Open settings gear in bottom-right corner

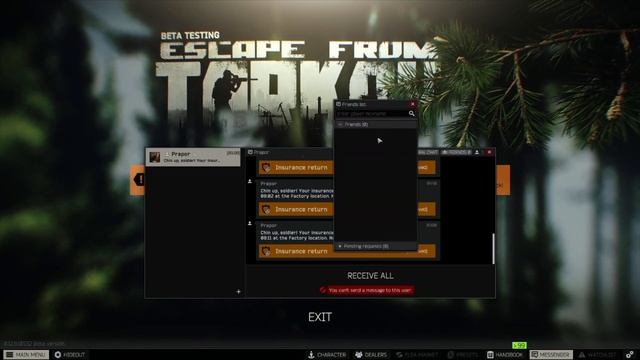(630, 355)
